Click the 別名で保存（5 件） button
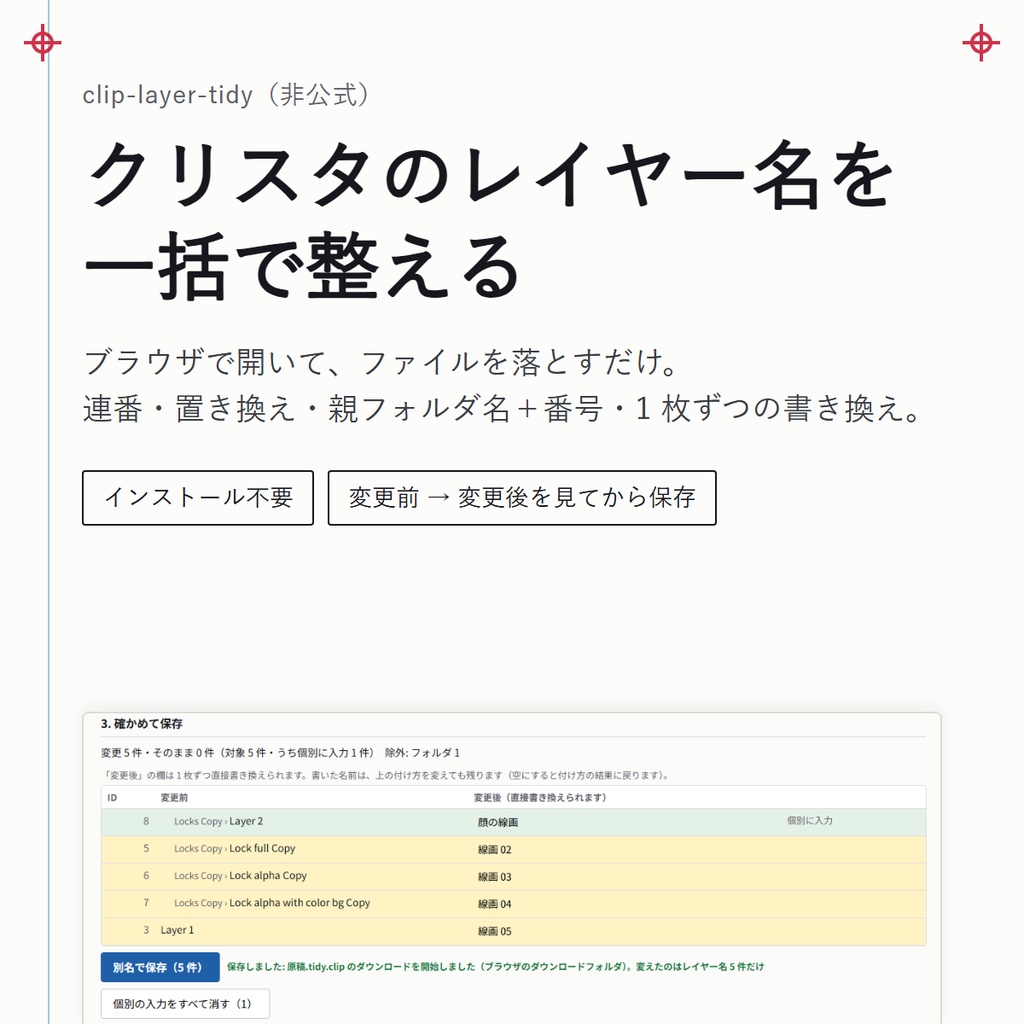Image resolution: width=1024 pixels, height=1024 pixels. tap(160, 967)
